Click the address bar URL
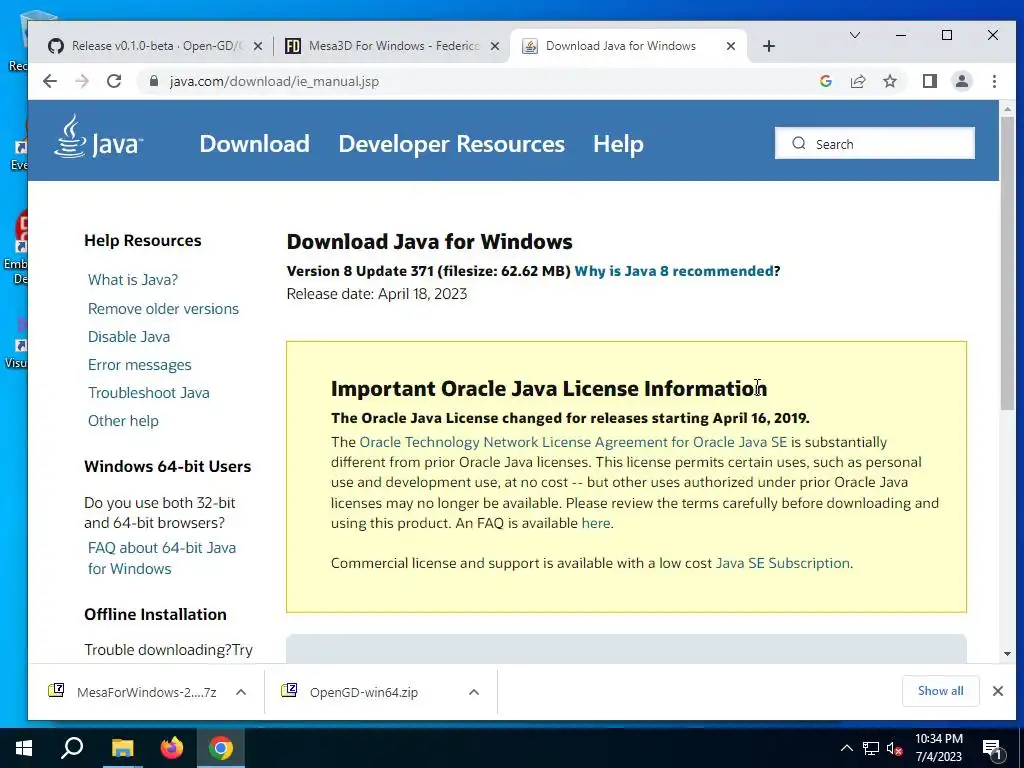 (274, 82)
